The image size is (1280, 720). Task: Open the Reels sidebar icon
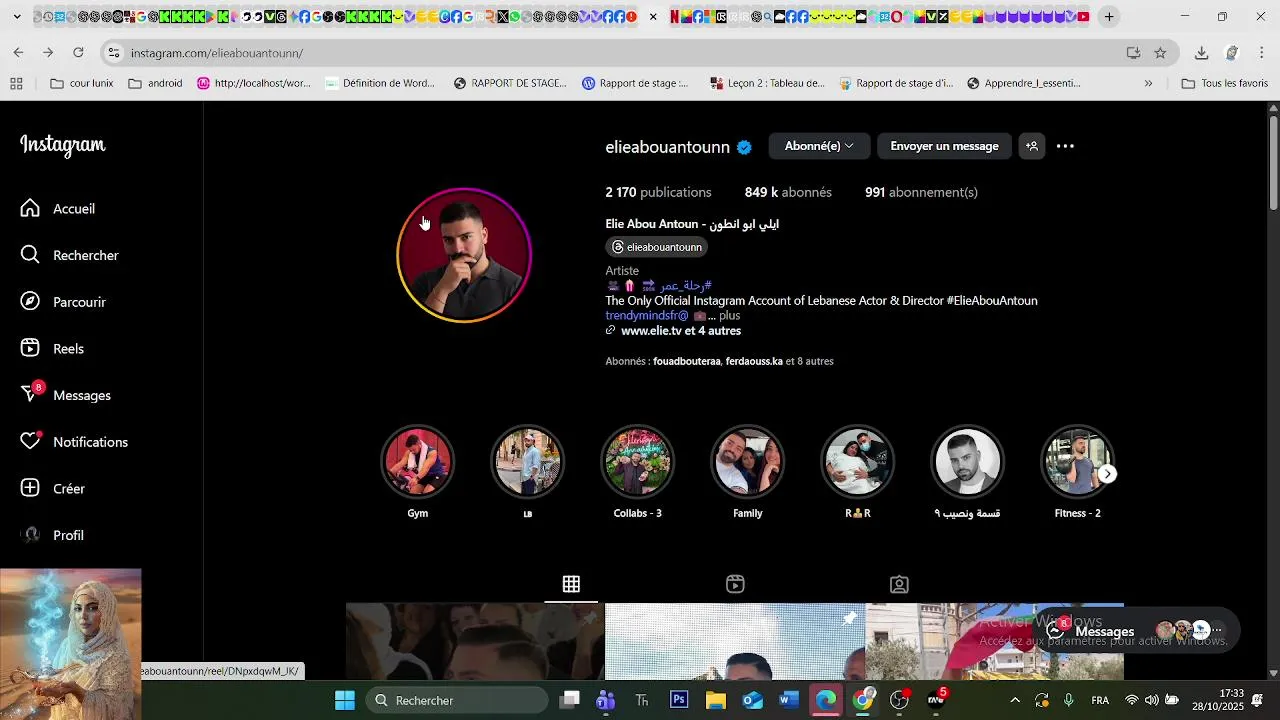31,348
